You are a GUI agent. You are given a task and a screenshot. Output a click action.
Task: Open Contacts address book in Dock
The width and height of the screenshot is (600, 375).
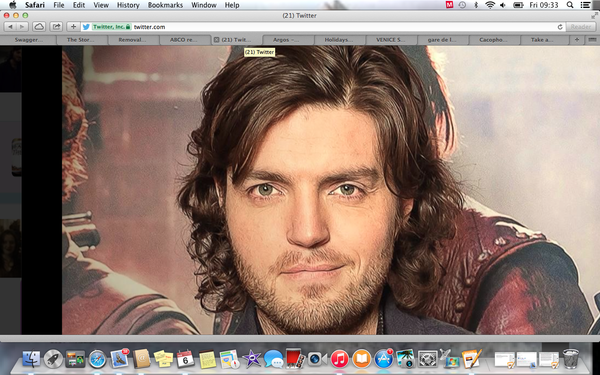click(142, 359)
